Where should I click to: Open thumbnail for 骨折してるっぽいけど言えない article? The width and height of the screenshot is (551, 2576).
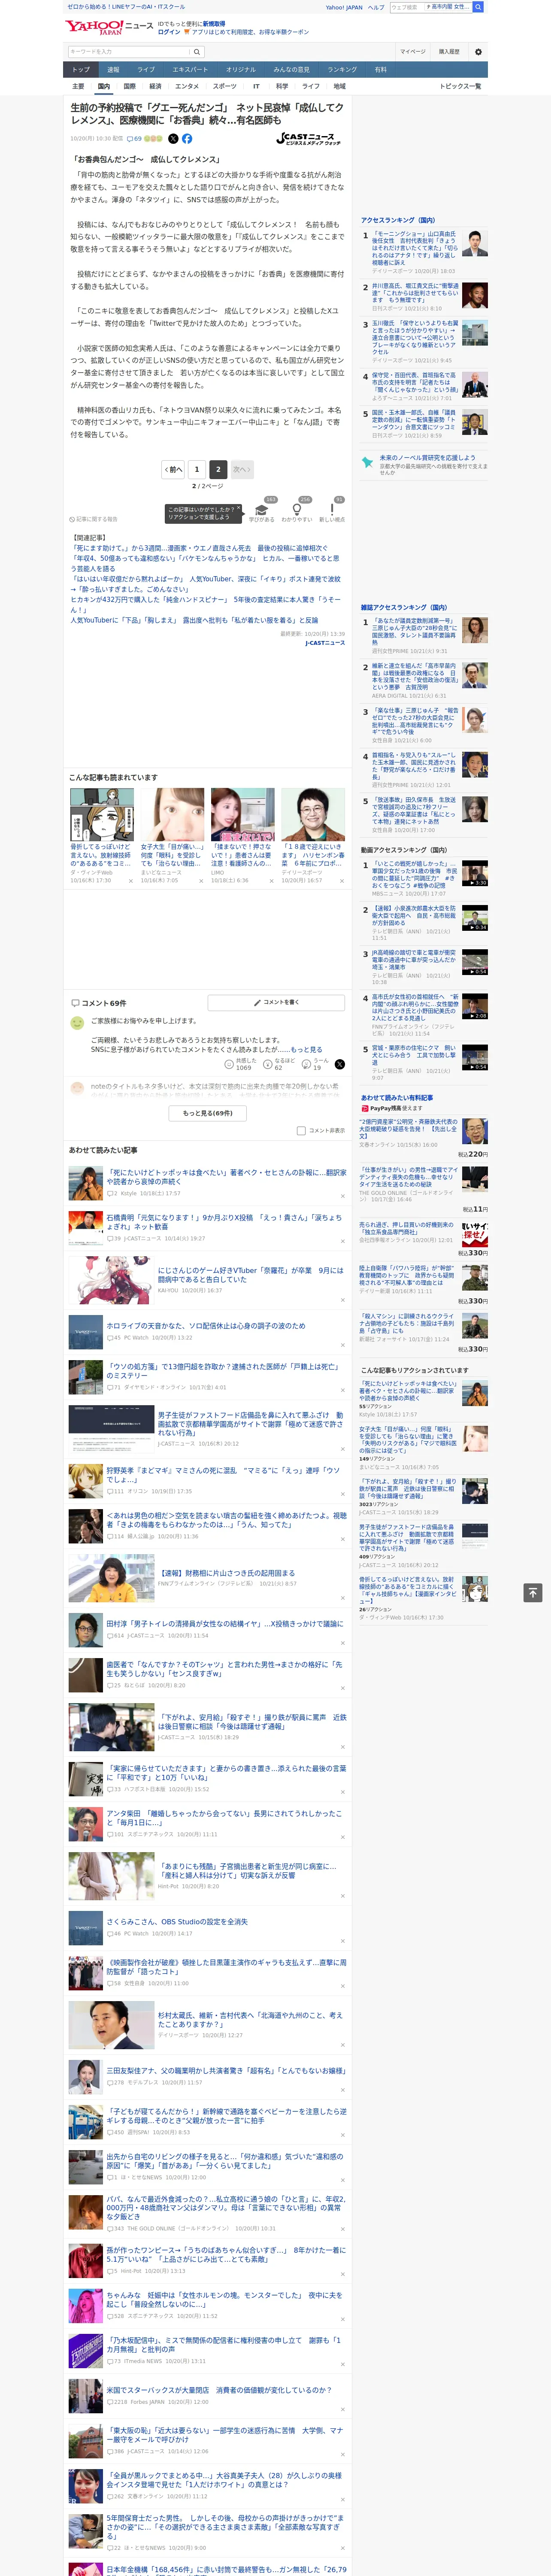click(x=102, y=815)
